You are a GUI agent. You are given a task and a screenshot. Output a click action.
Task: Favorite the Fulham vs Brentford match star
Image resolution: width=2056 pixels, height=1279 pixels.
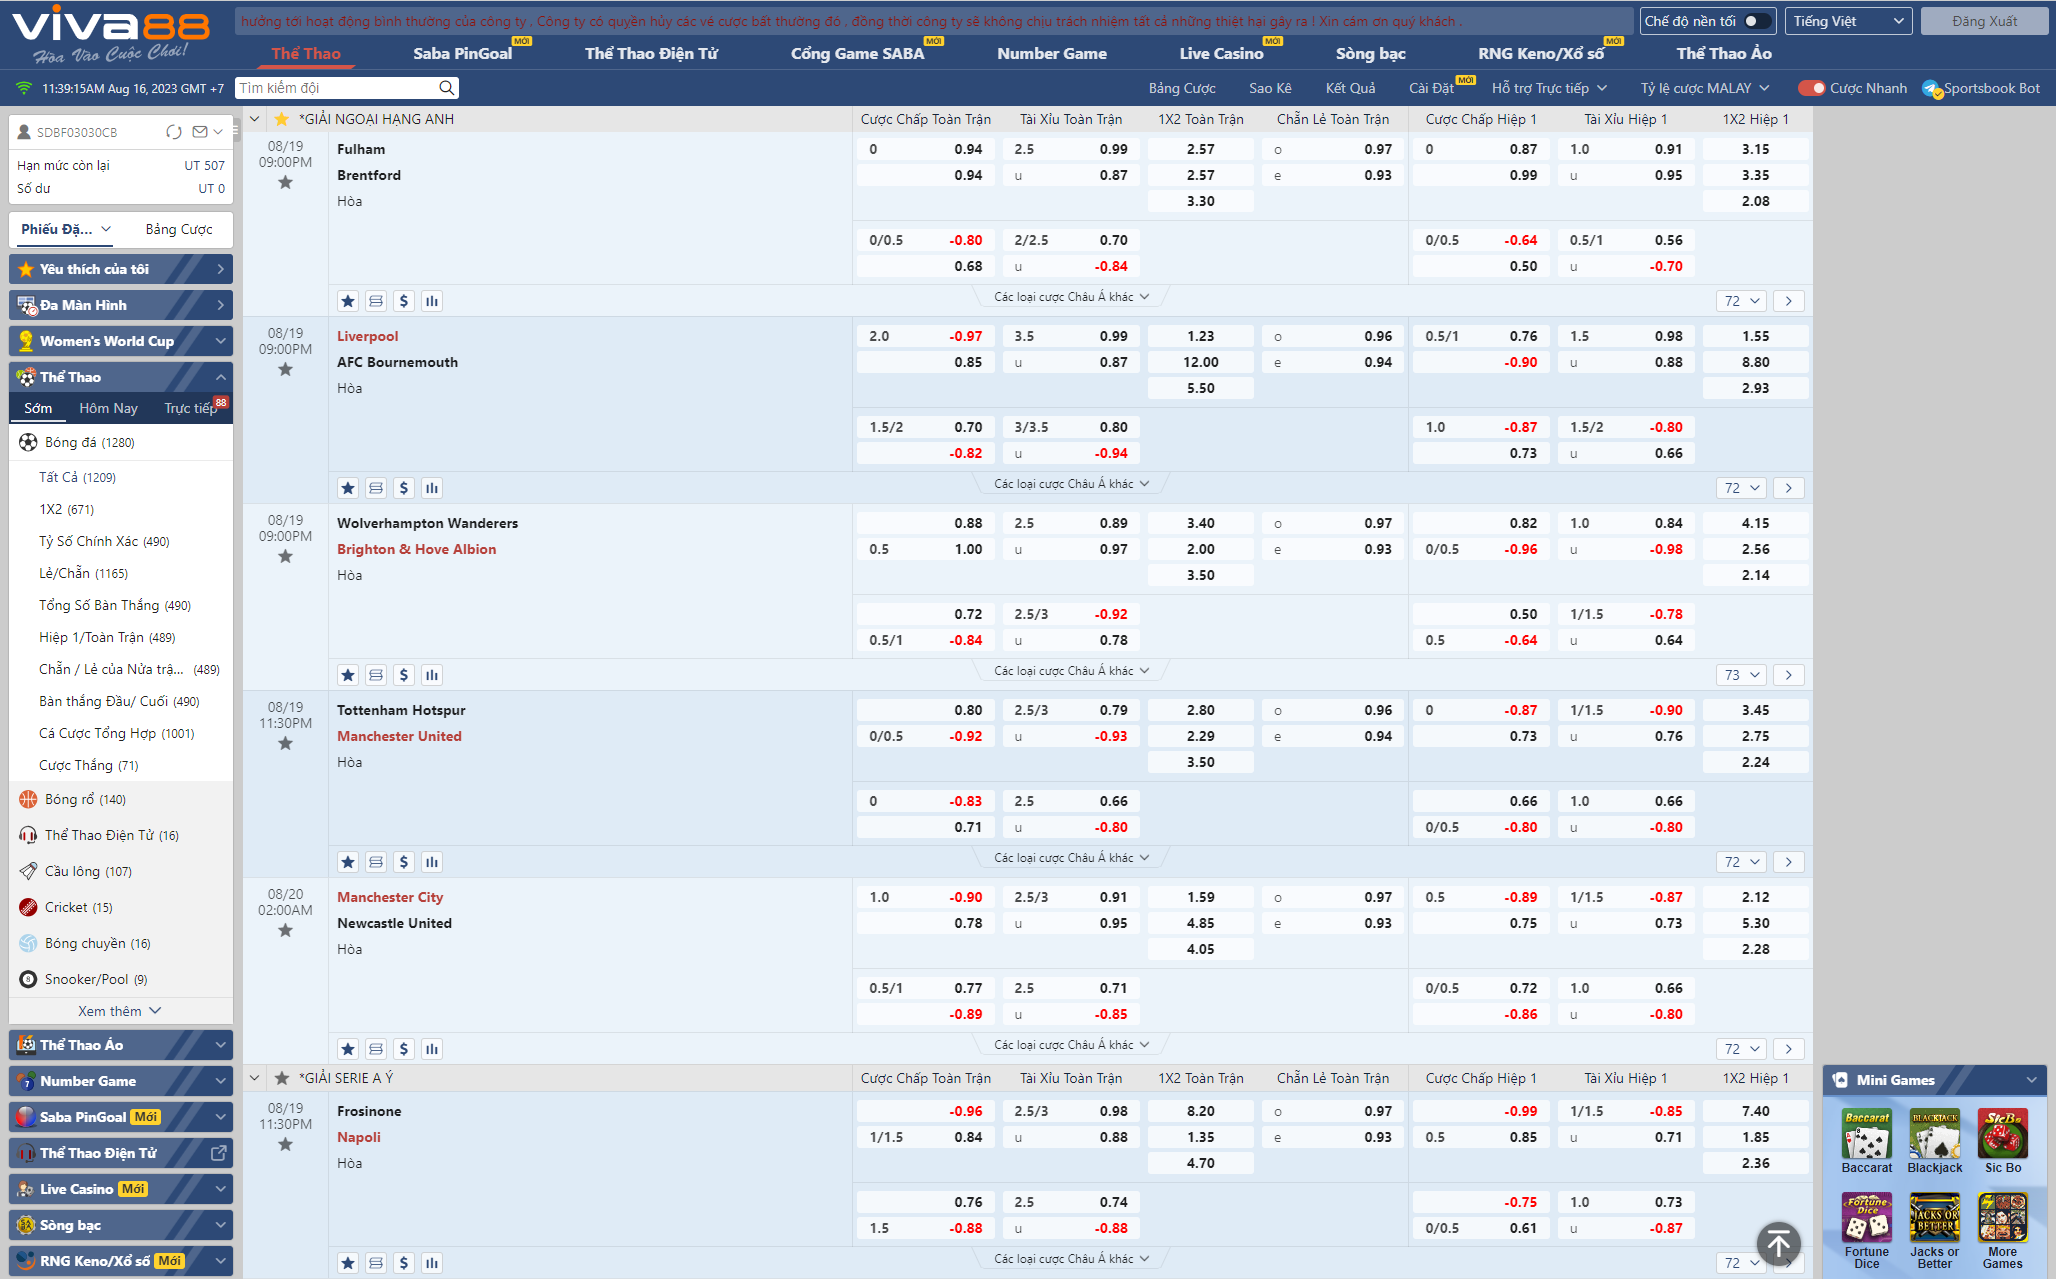click(x=285, y=183)
